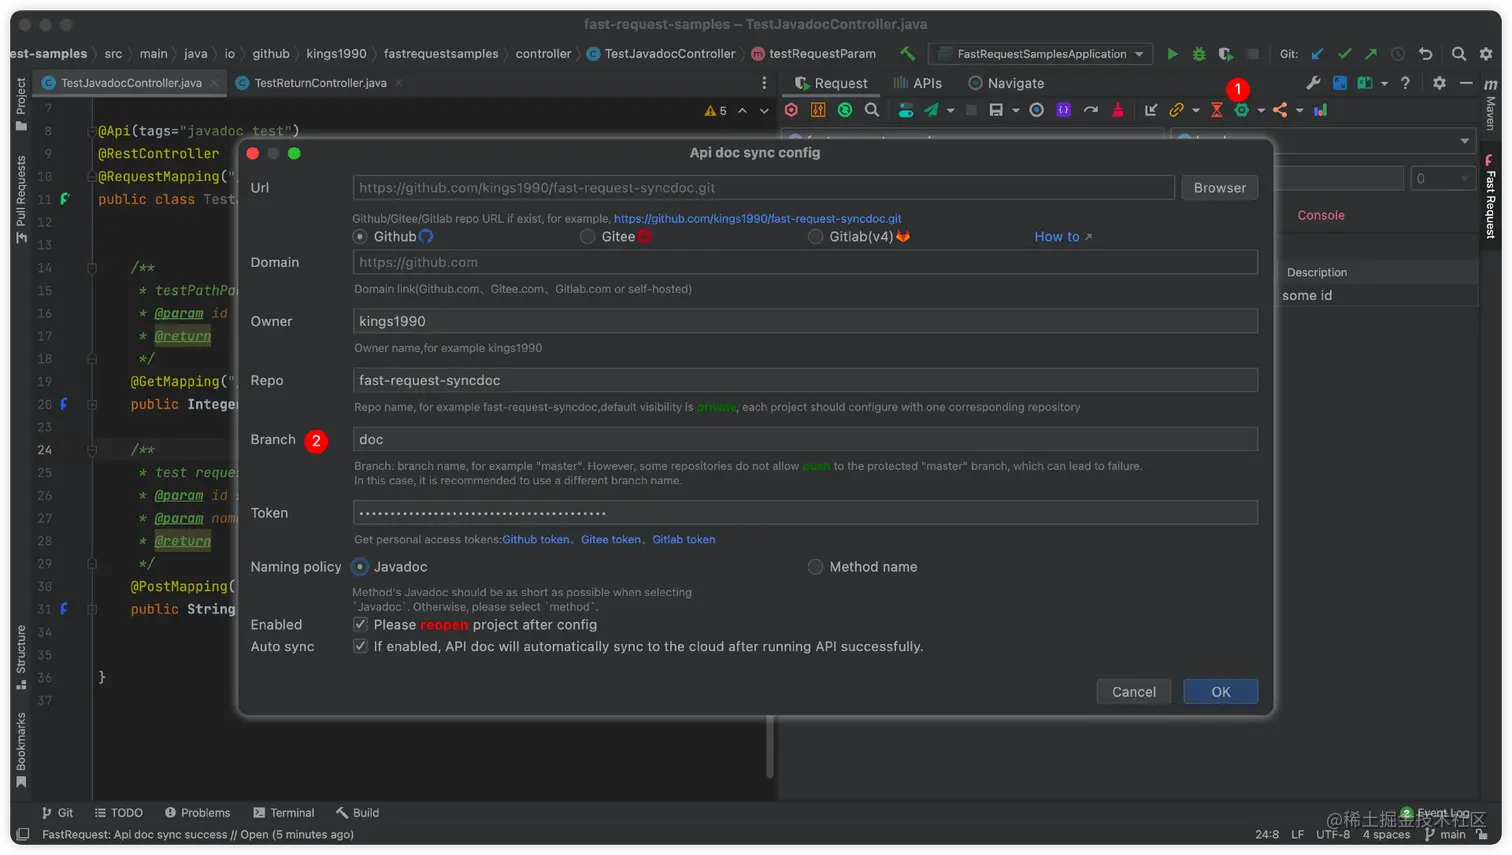This screenshot has height=855, width=1512.
Task: Click the send request paper plane icon
Action: click(931, 110)
